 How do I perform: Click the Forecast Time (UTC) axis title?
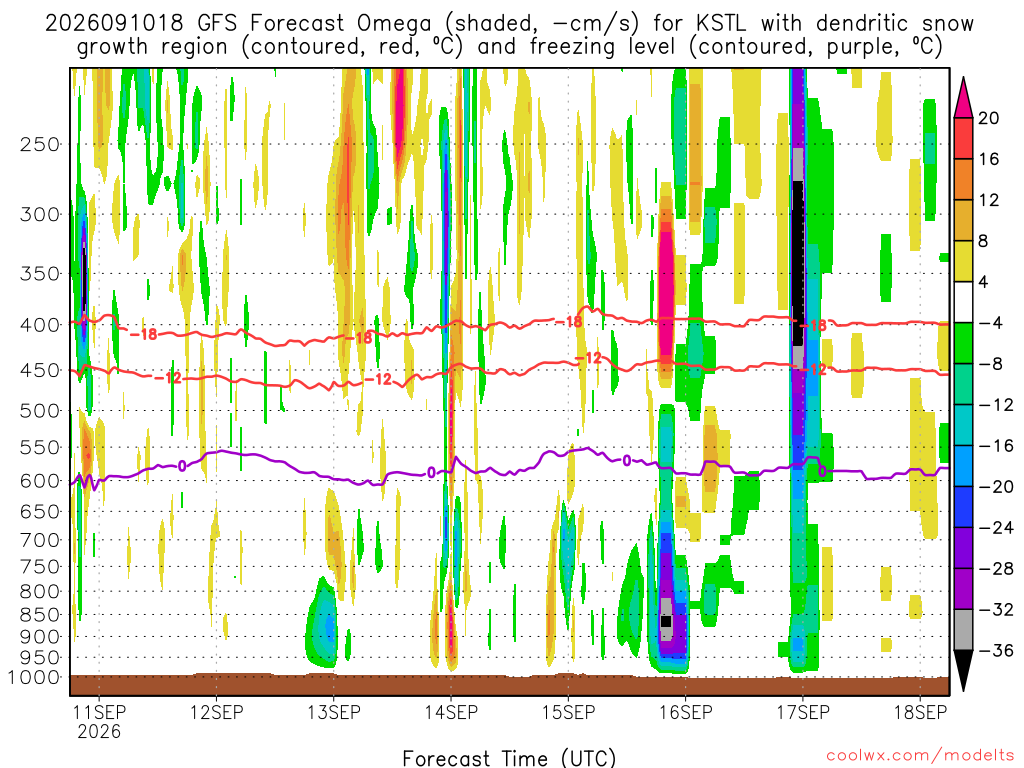[x=509, y=758]
